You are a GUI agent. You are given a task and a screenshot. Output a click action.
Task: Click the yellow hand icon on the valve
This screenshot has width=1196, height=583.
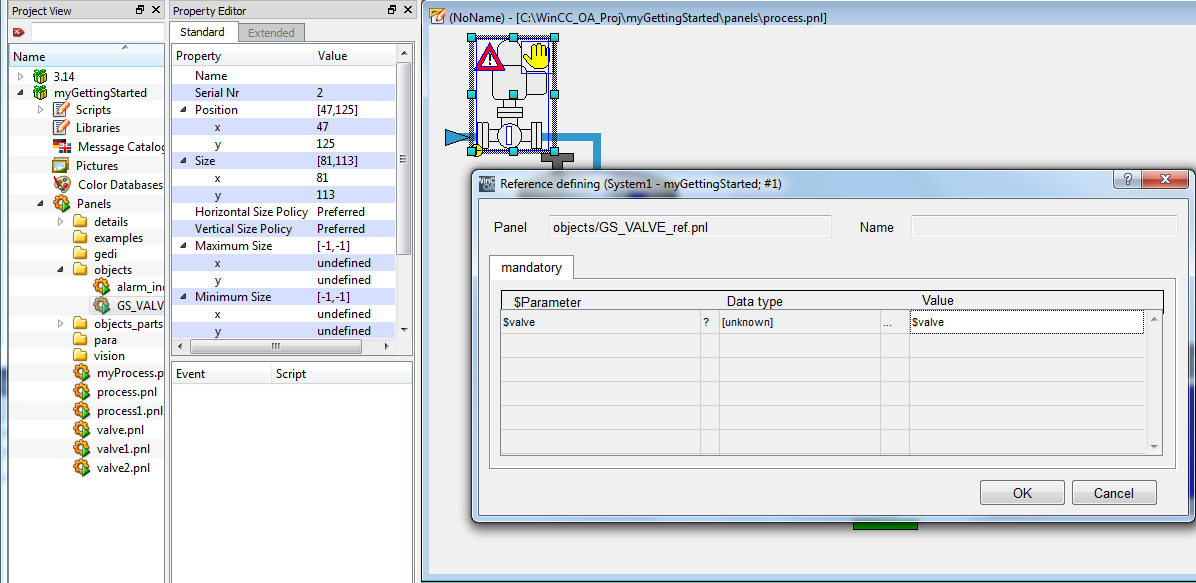click(537, 55)
